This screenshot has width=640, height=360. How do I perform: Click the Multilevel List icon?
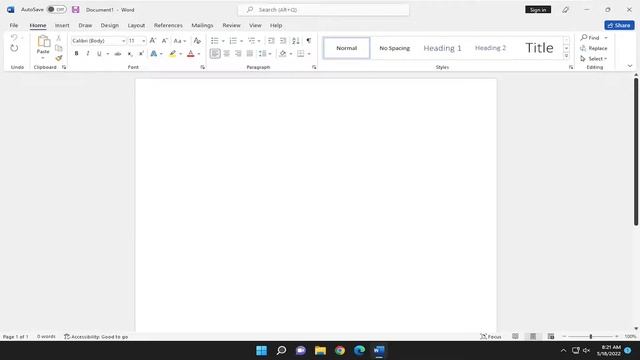(251, 40)
